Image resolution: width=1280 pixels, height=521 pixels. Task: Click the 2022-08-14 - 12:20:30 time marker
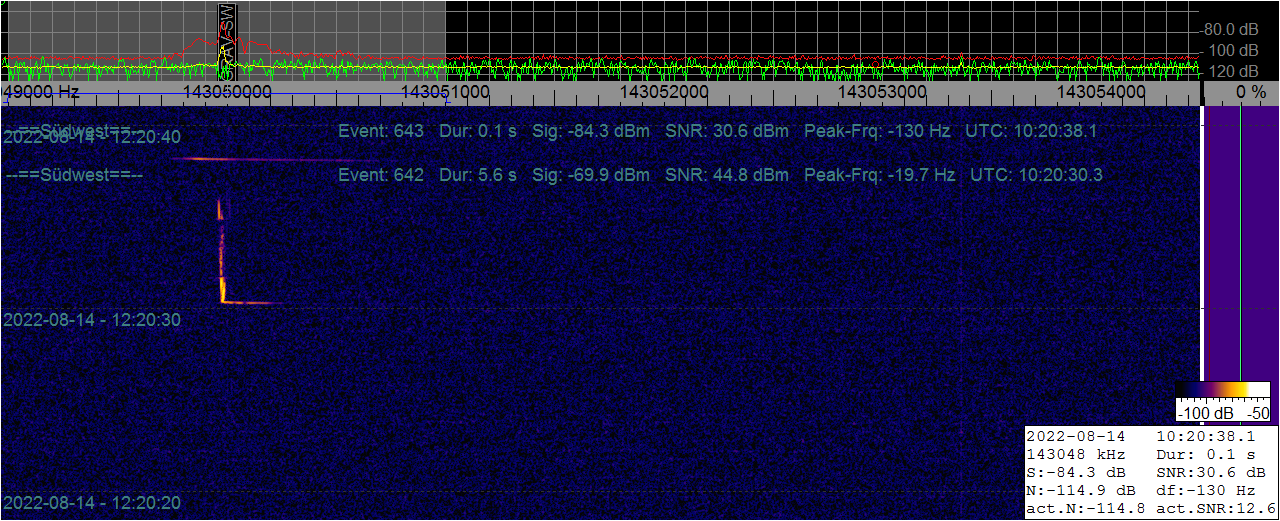[92, 320]
